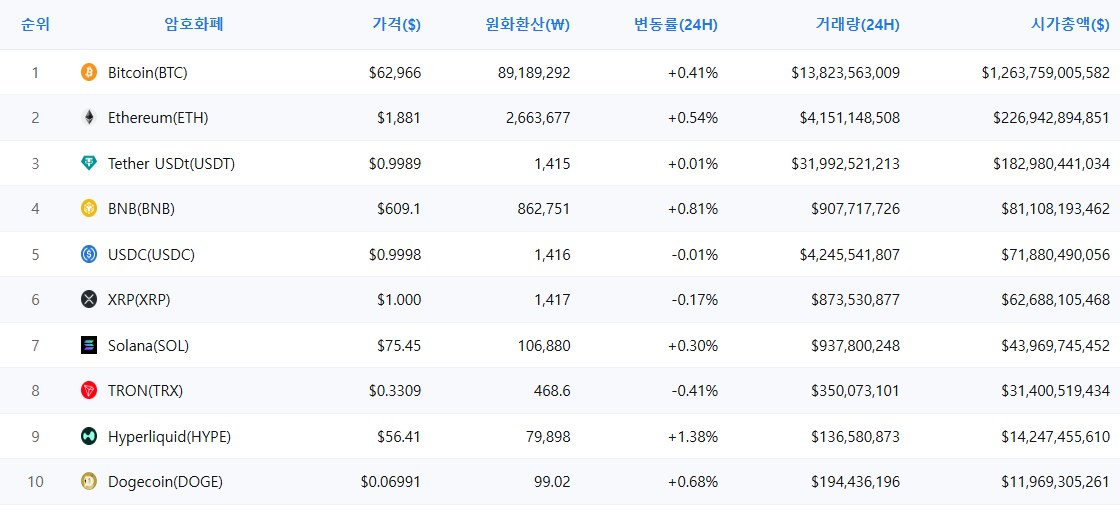Screen dimensions: 1120x514
Task: Open the Hyperliquid(HYPE) name link
Action: [169, 436]
